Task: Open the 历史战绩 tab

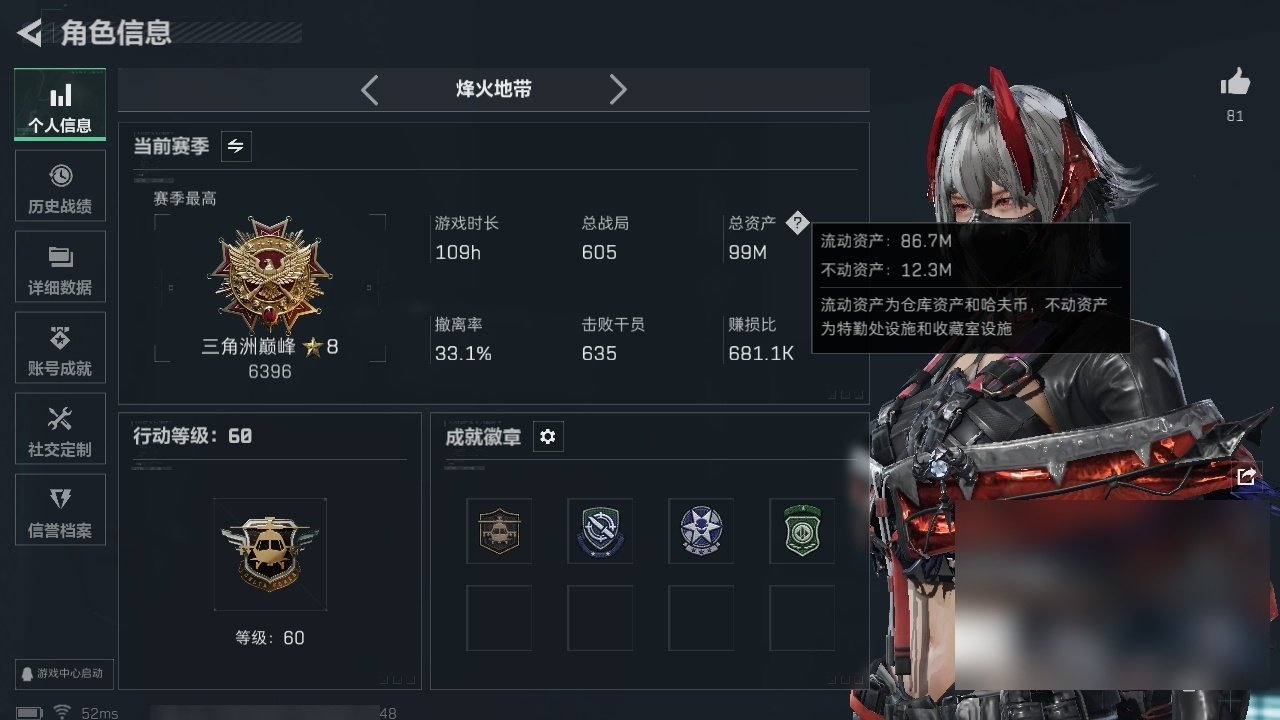Action: point(60,186)
